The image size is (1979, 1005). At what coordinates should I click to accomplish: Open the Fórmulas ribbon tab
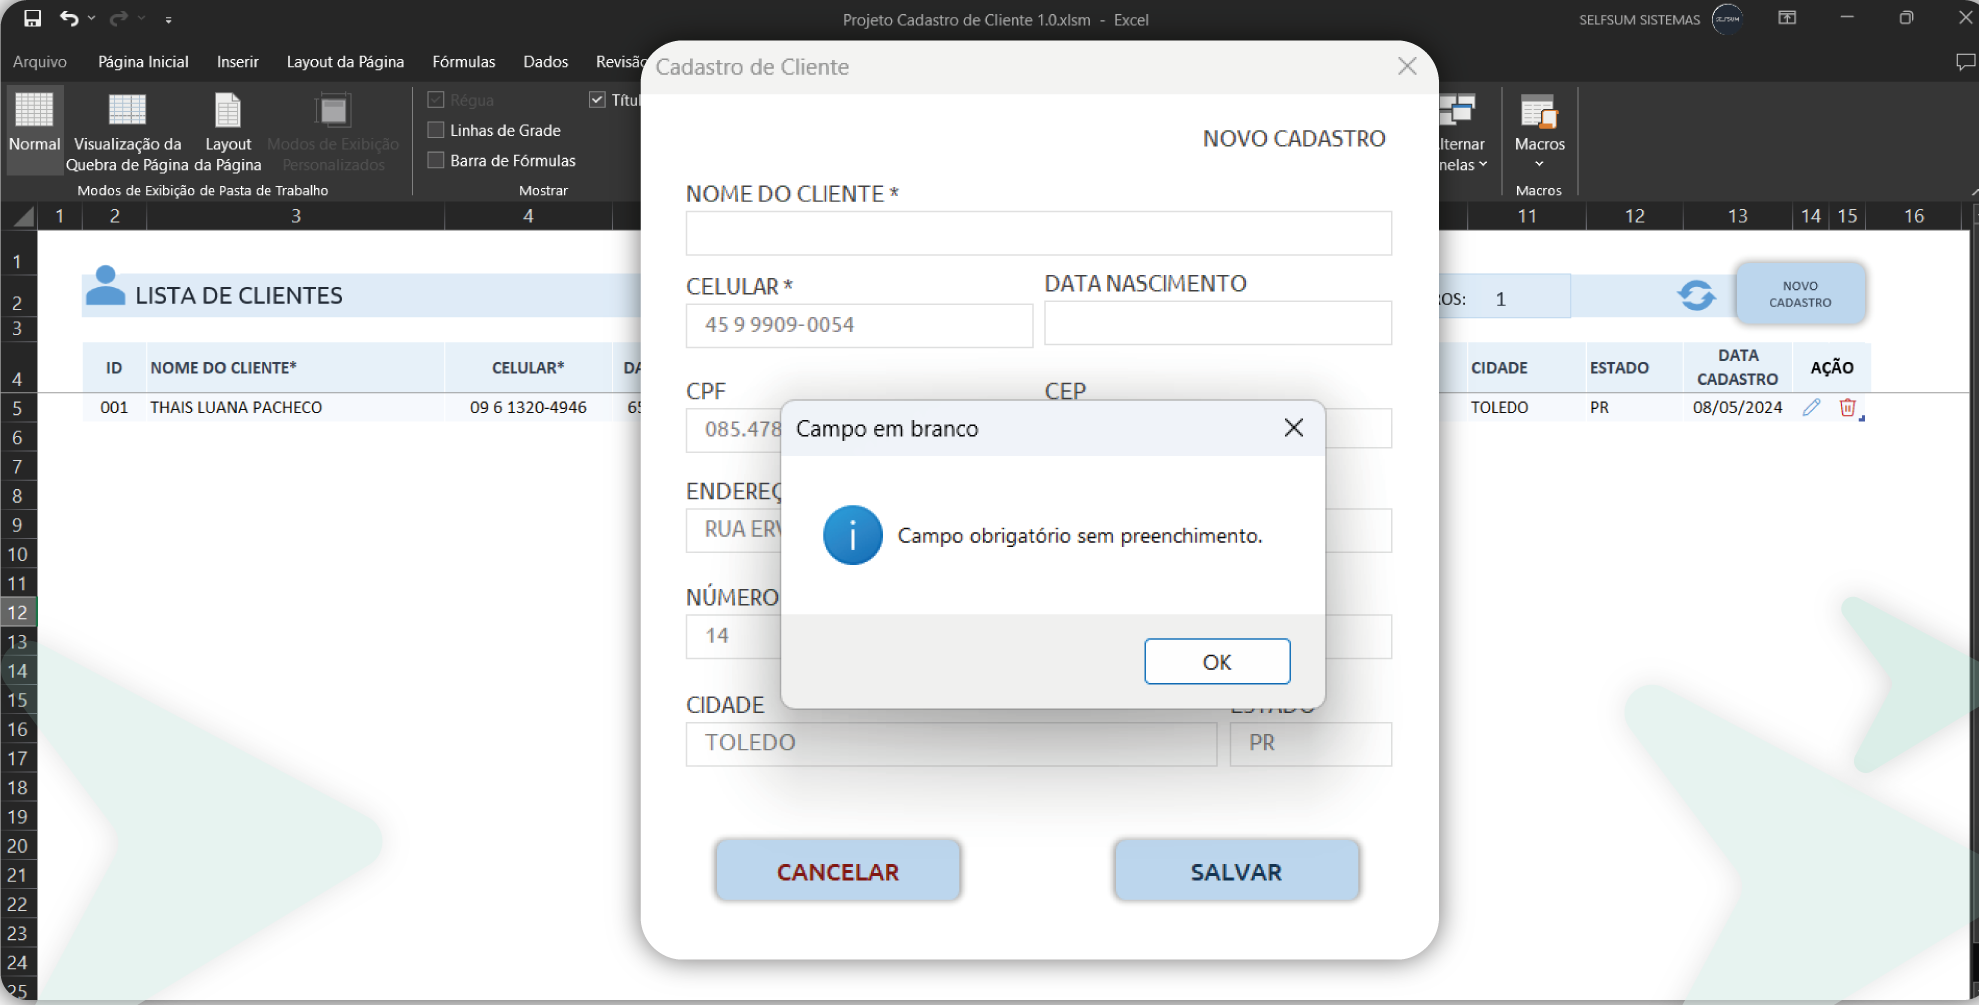point(463,62)
